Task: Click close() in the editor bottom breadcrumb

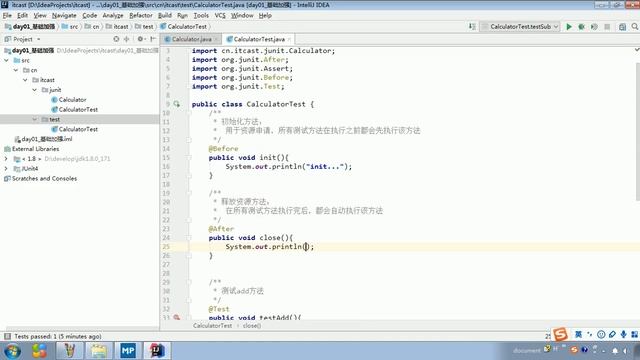Action: coord(252,326)
